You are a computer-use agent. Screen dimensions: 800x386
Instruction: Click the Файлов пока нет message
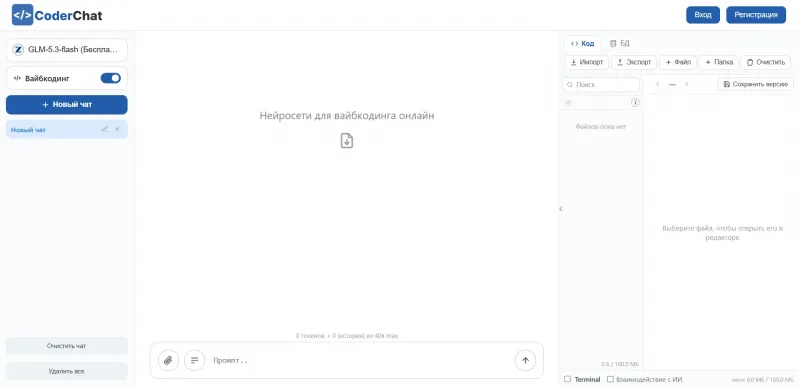pos(601,126)
